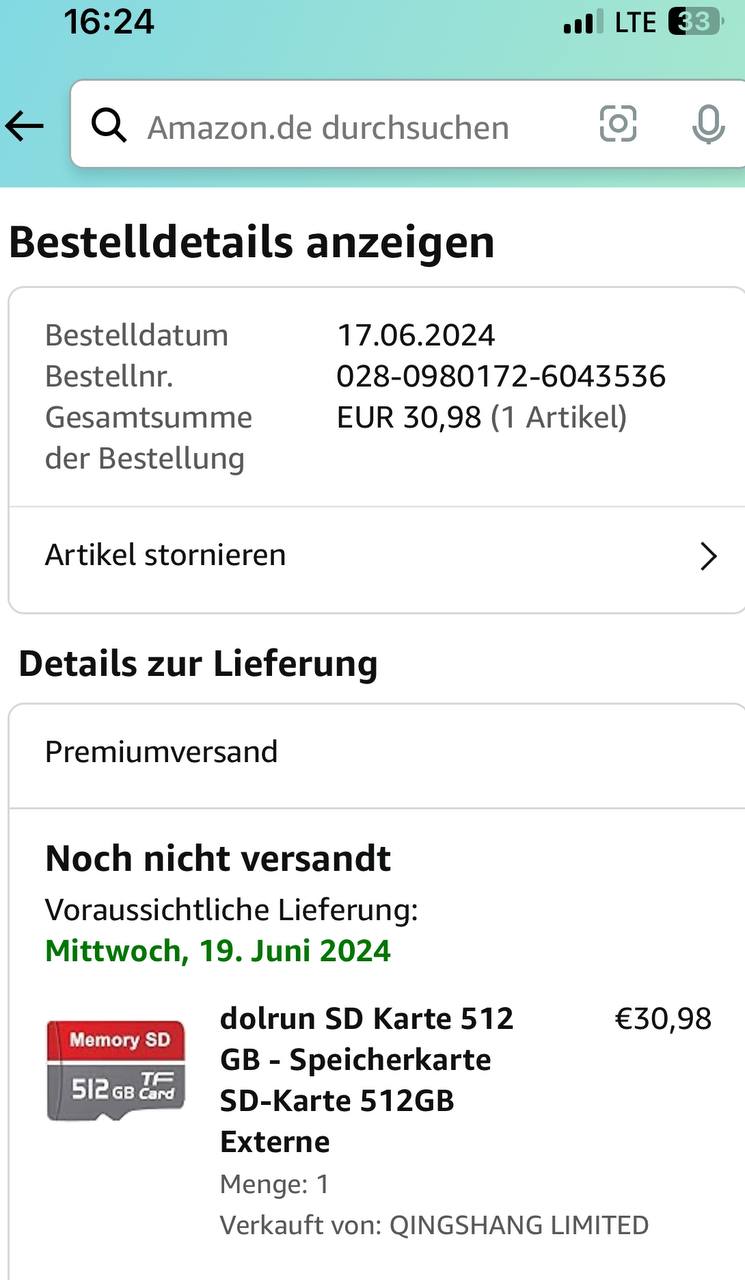Click the magnifying glass search icon
This screenshot has width=745, height=1280.
[x=109, y=126]
